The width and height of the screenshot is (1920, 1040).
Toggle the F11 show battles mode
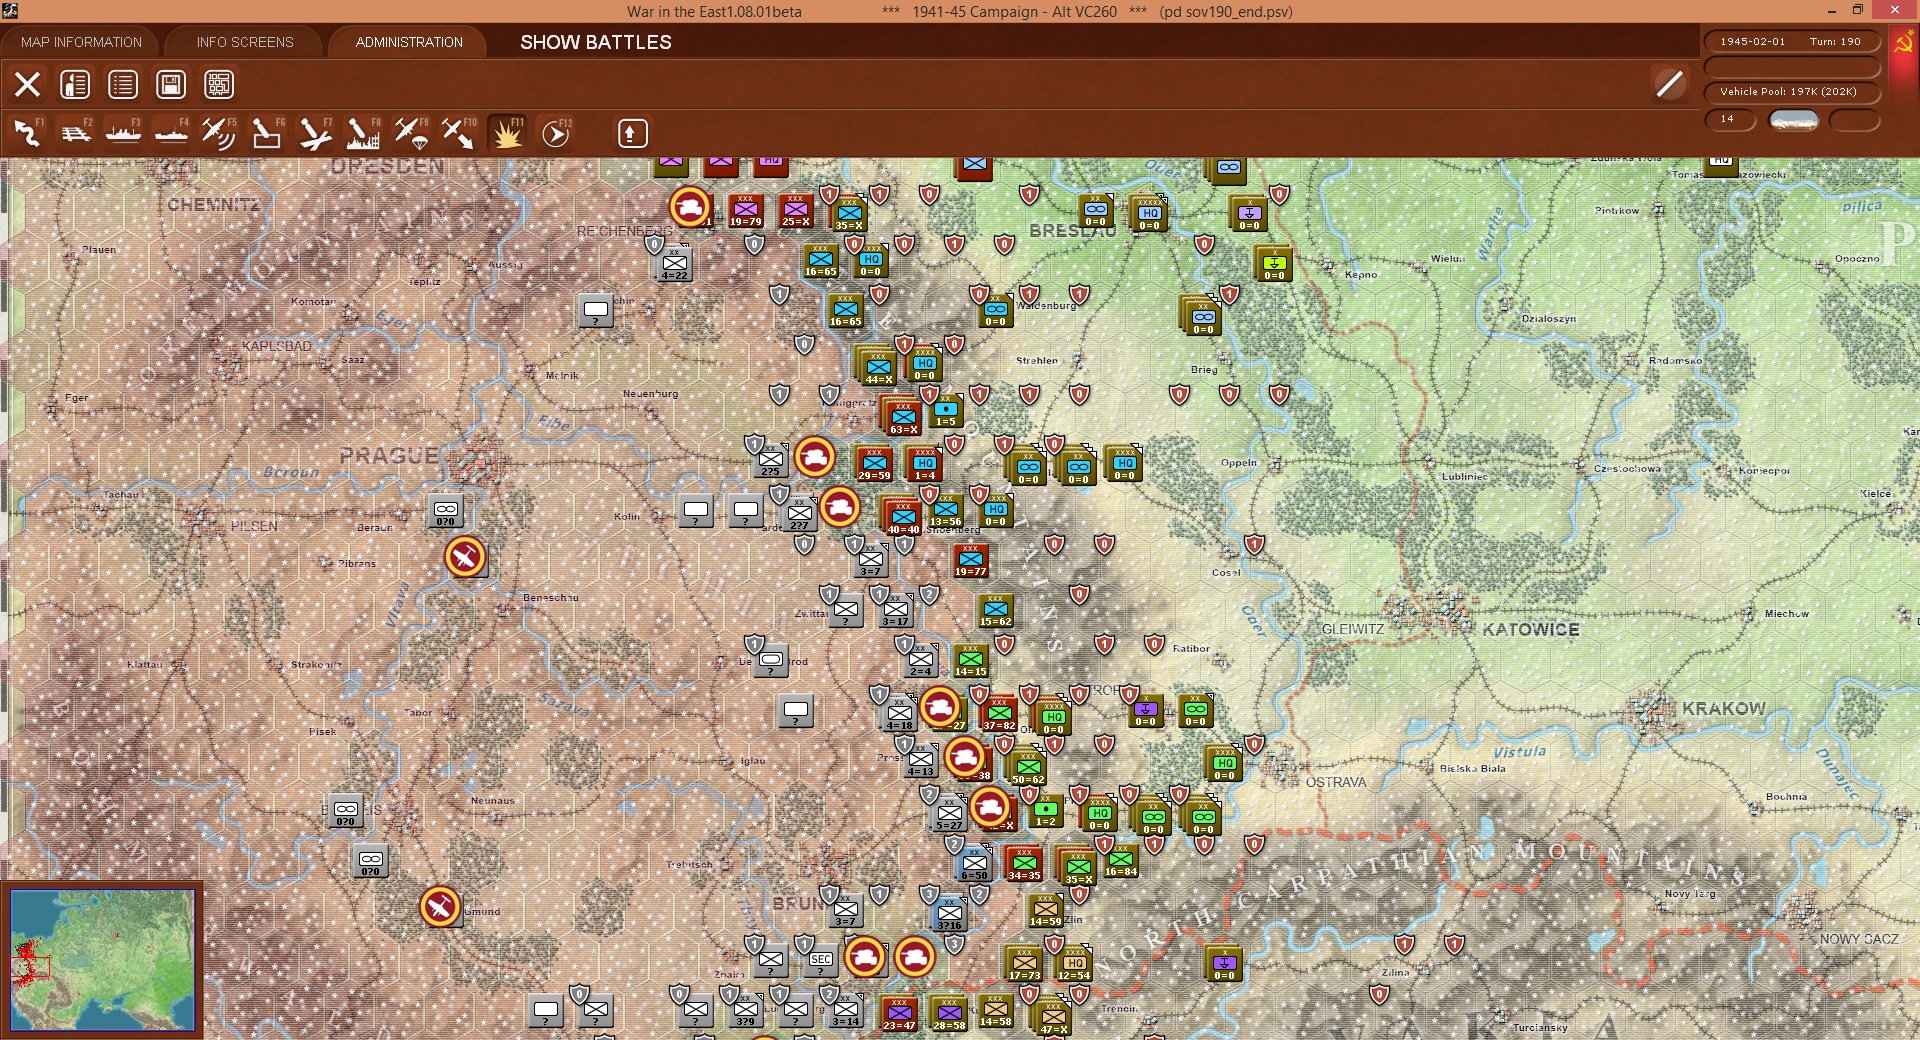(507, 133)
